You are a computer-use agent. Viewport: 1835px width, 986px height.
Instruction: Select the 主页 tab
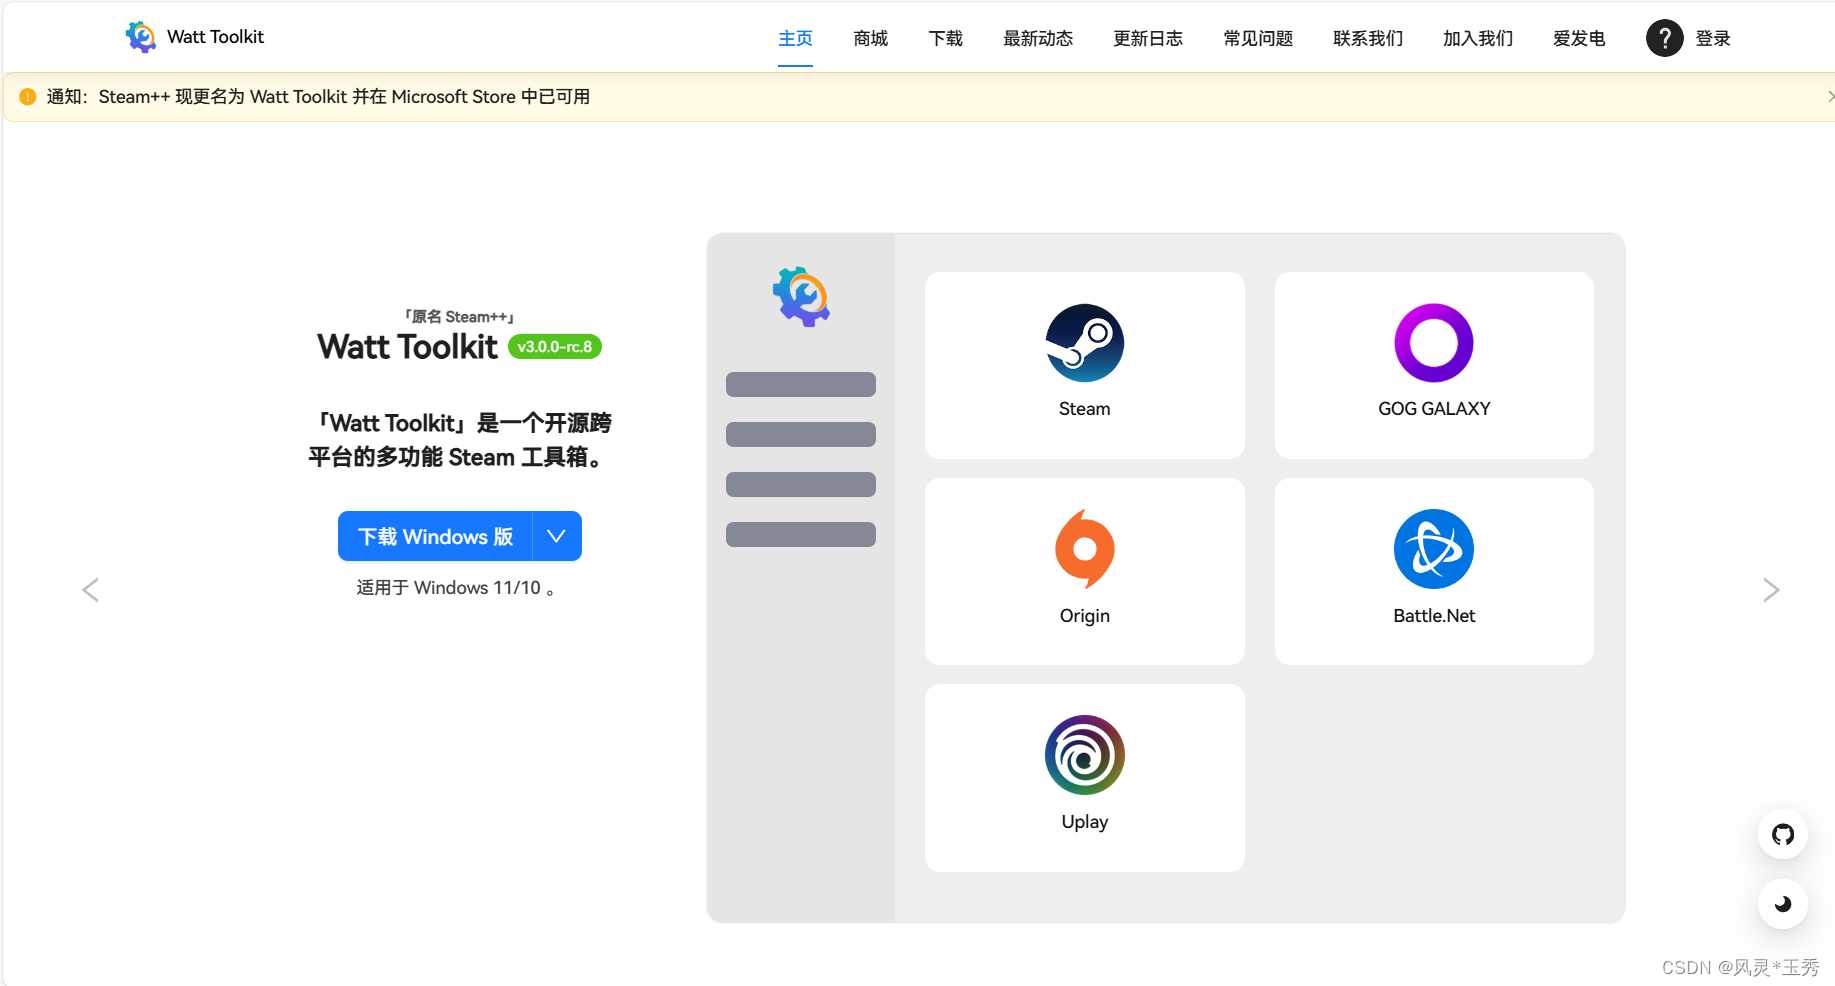[x=795, y=39]
